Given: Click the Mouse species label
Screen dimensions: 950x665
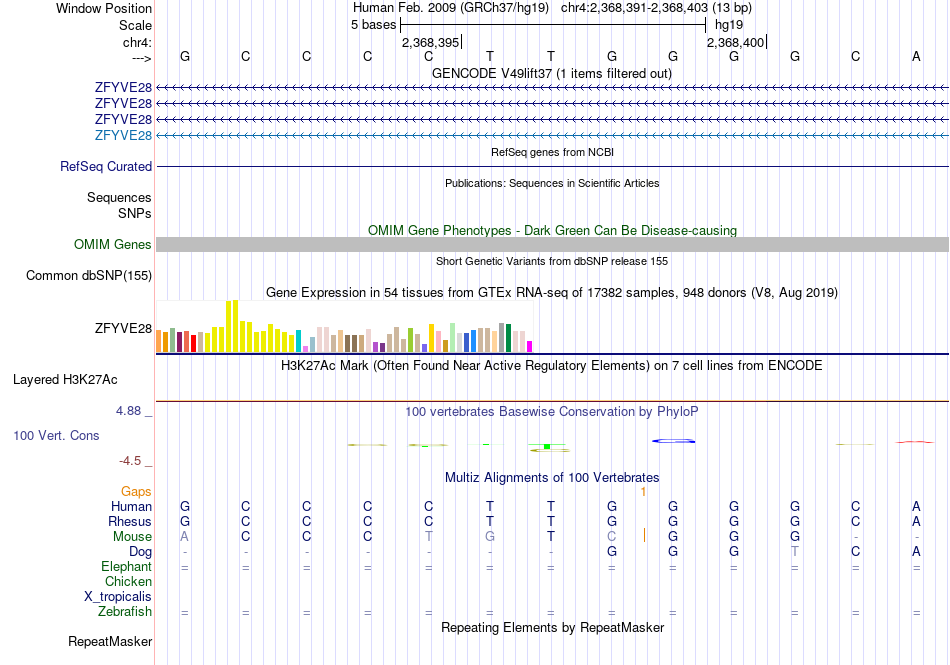Looking at the screenshot, I should 132,537.
